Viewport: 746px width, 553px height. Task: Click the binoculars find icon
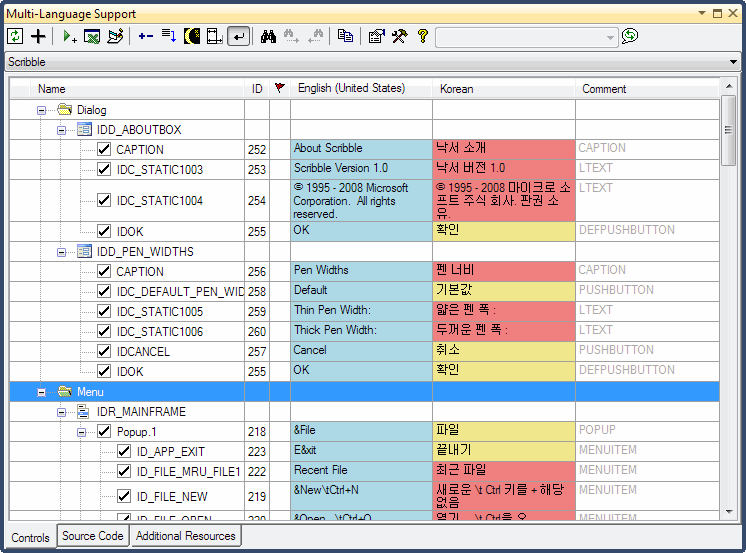[268, 36]
